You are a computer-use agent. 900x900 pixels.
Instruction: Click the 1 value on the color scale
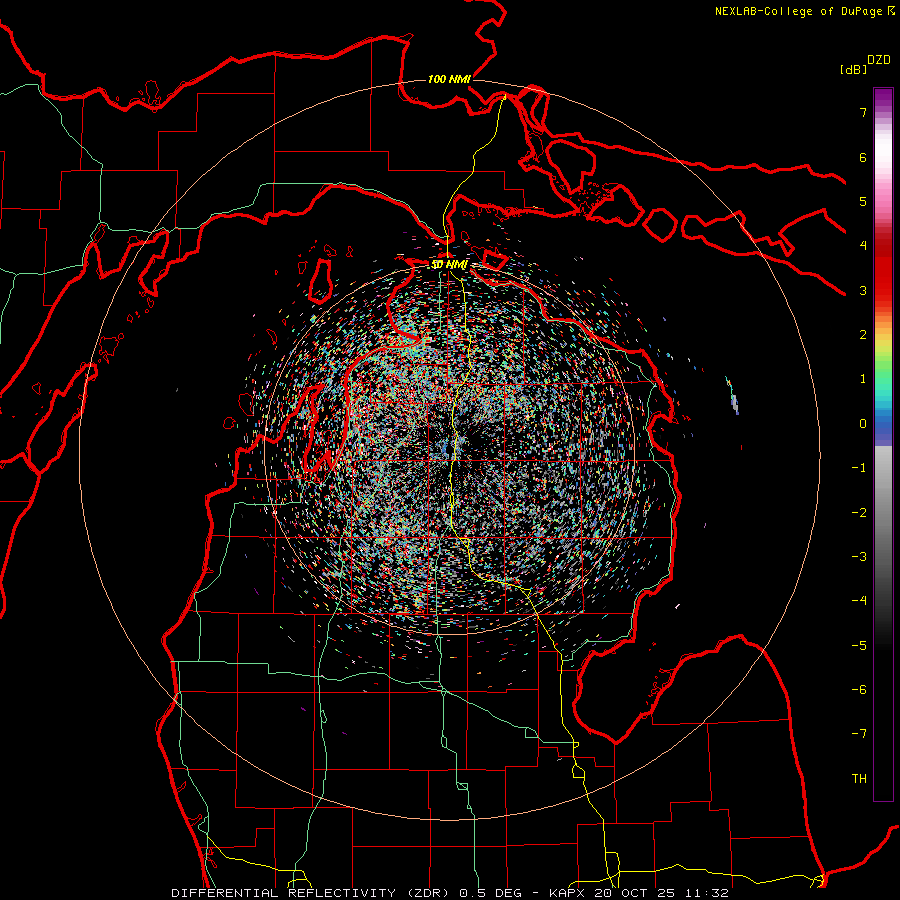[x=863, y=379]
